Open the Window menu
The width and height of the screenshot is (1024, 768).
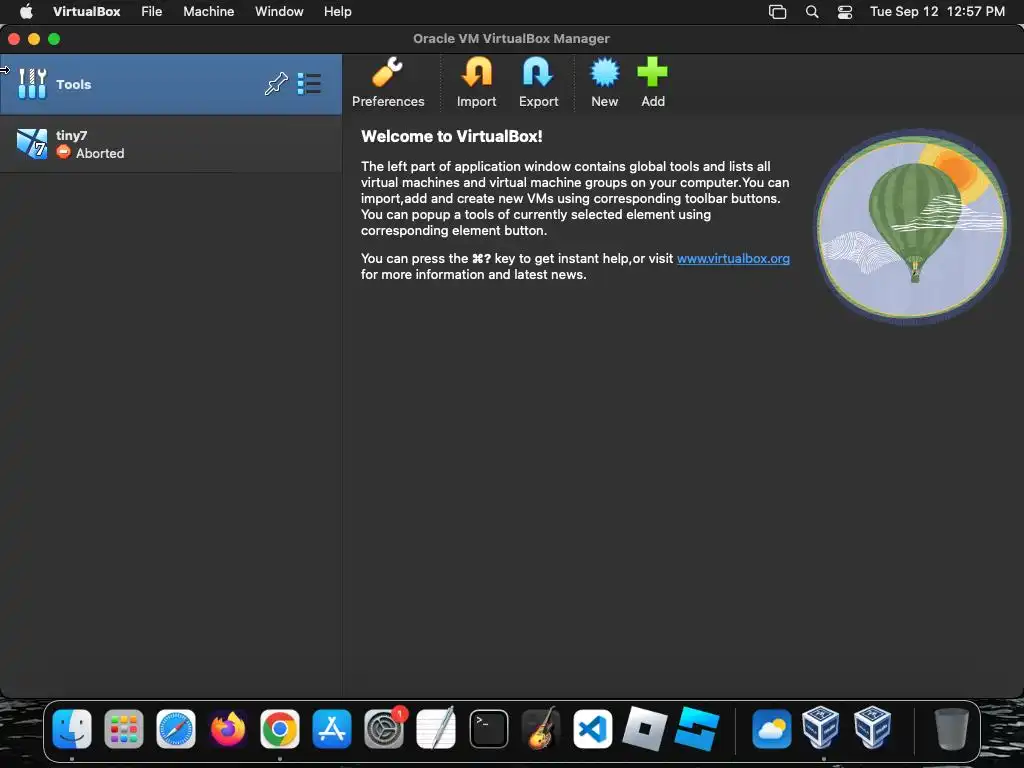coord(279,12)
